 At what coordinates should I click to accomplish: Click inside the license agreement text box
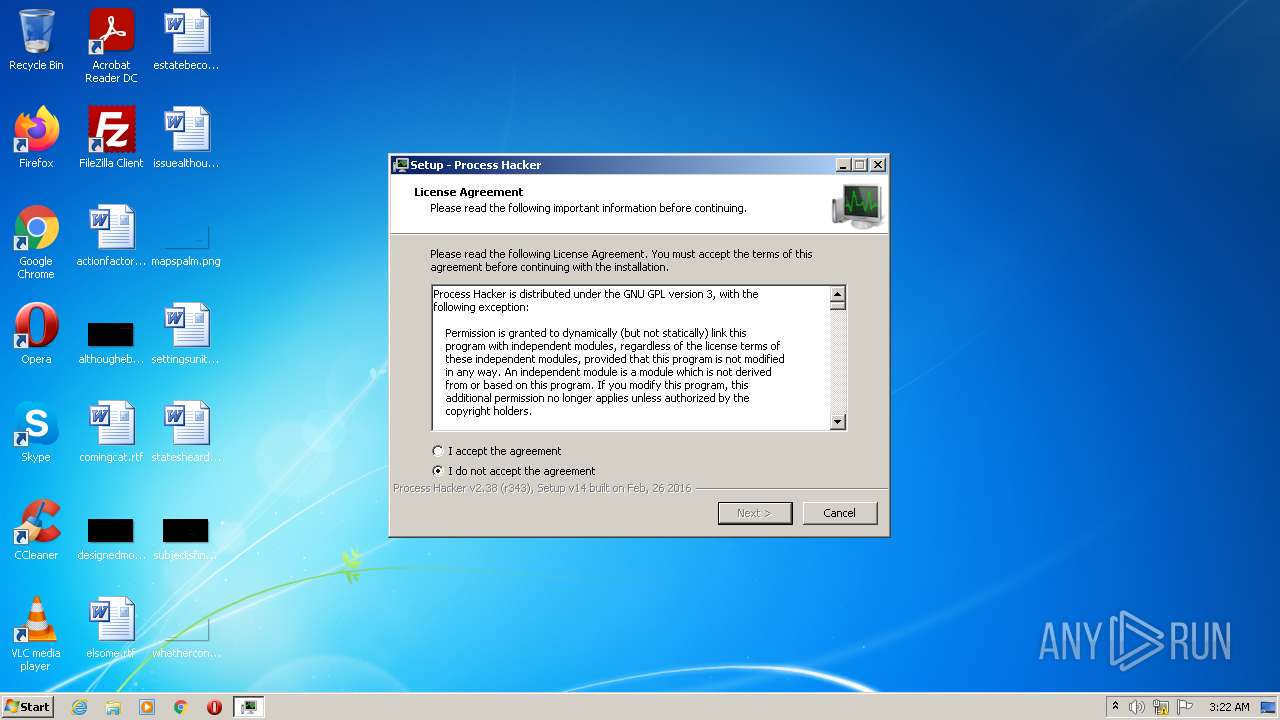pos(631,358)
